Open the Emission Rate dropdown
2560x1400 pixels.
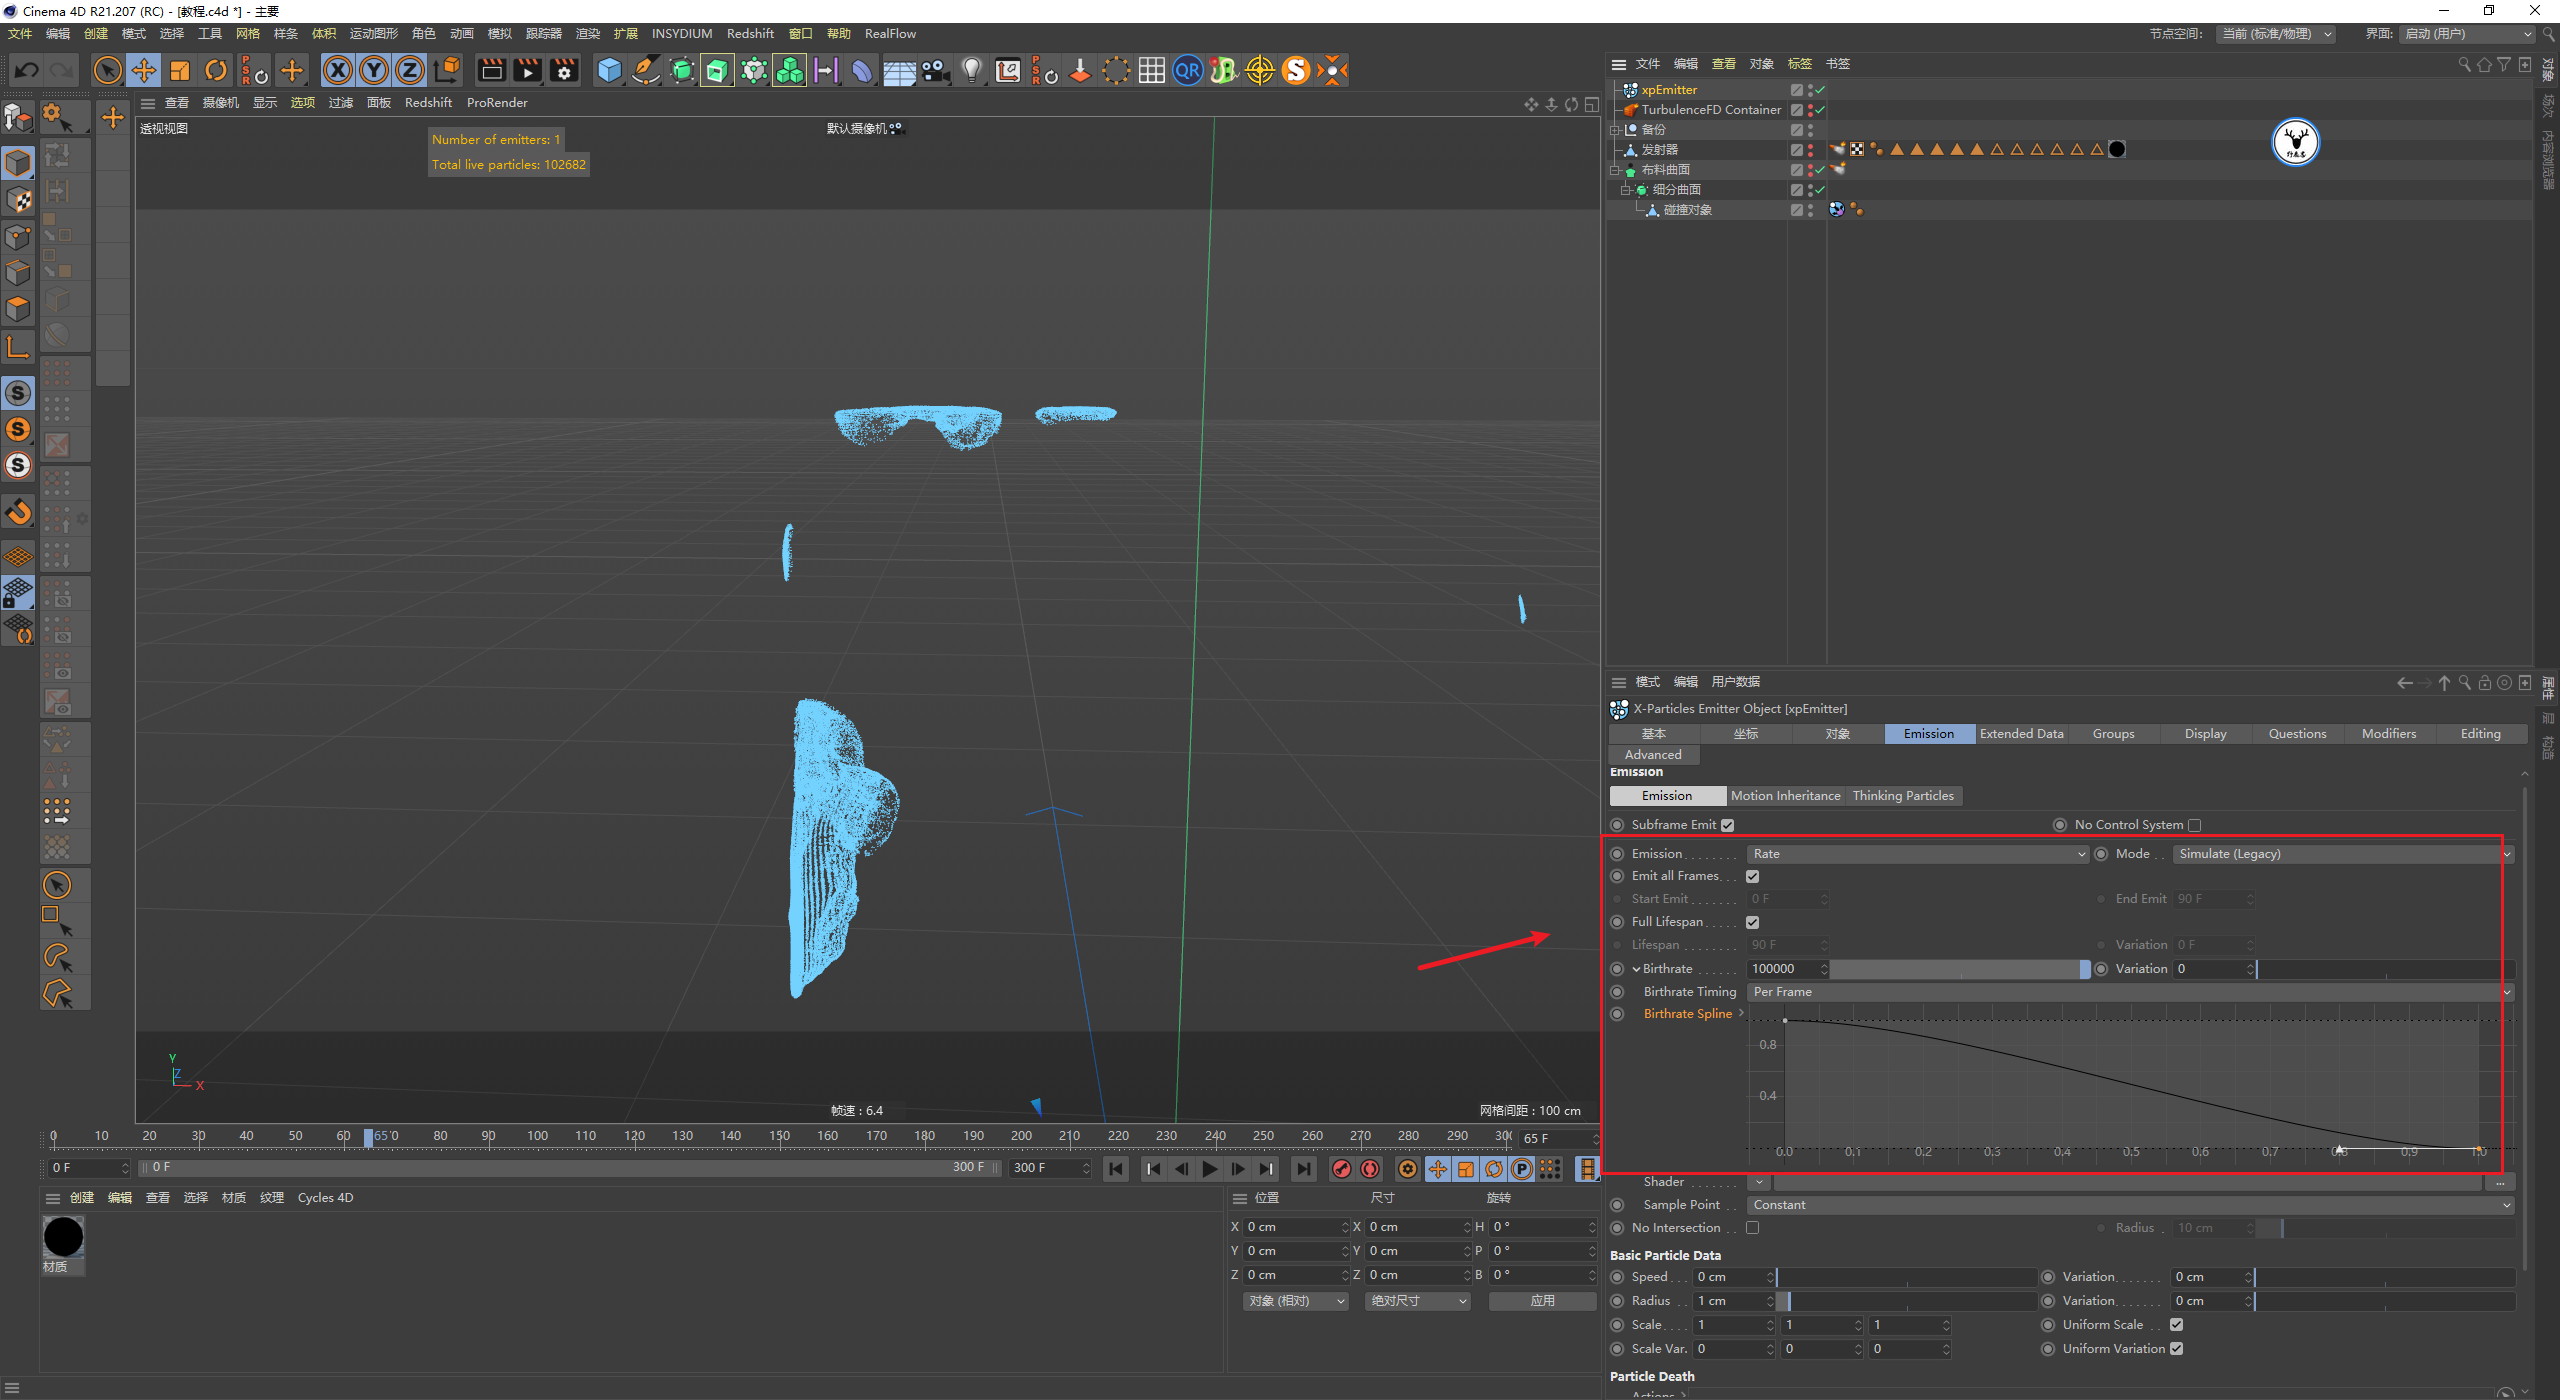click(1916, 854)
